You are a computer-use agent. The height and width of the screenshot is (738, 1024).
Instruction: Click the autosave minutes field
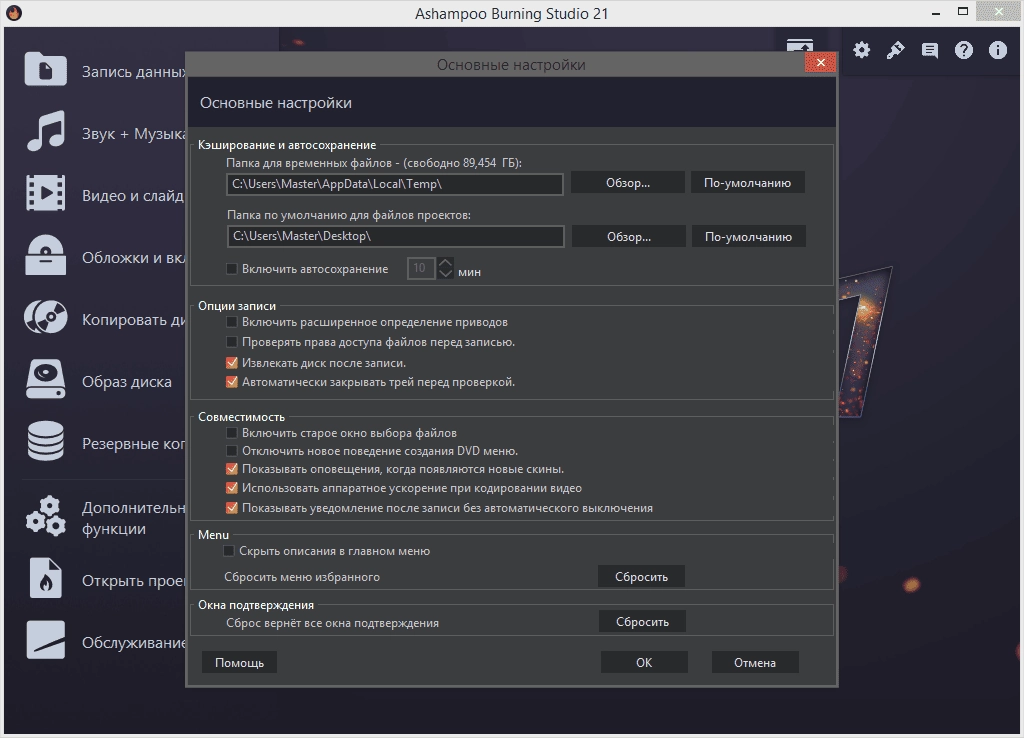pyautogui.click(x=421, y=268)
